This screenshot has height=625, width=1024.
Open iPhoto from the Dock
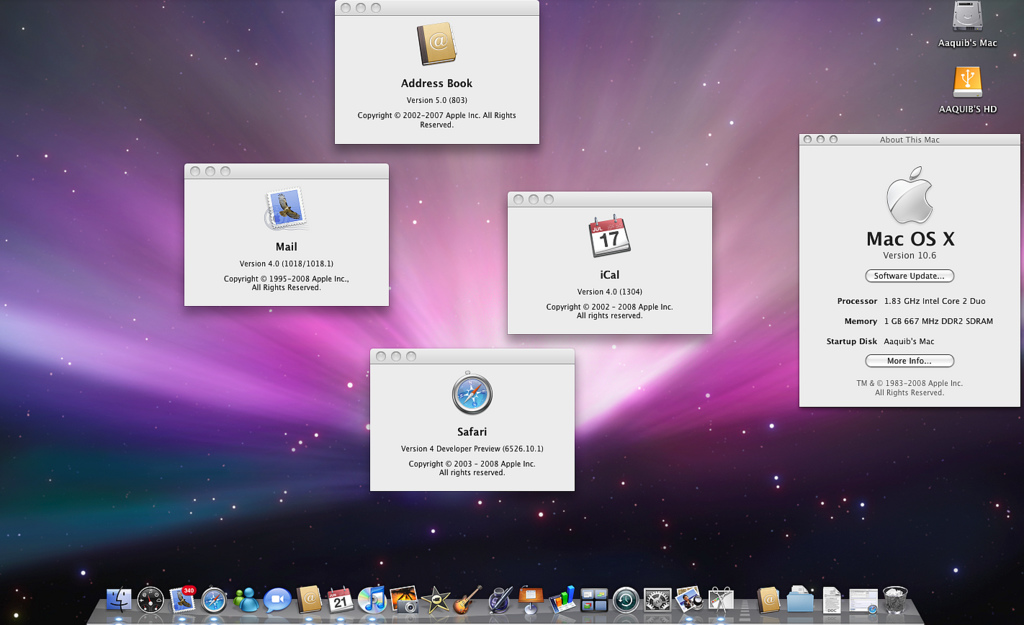(404, 600)
